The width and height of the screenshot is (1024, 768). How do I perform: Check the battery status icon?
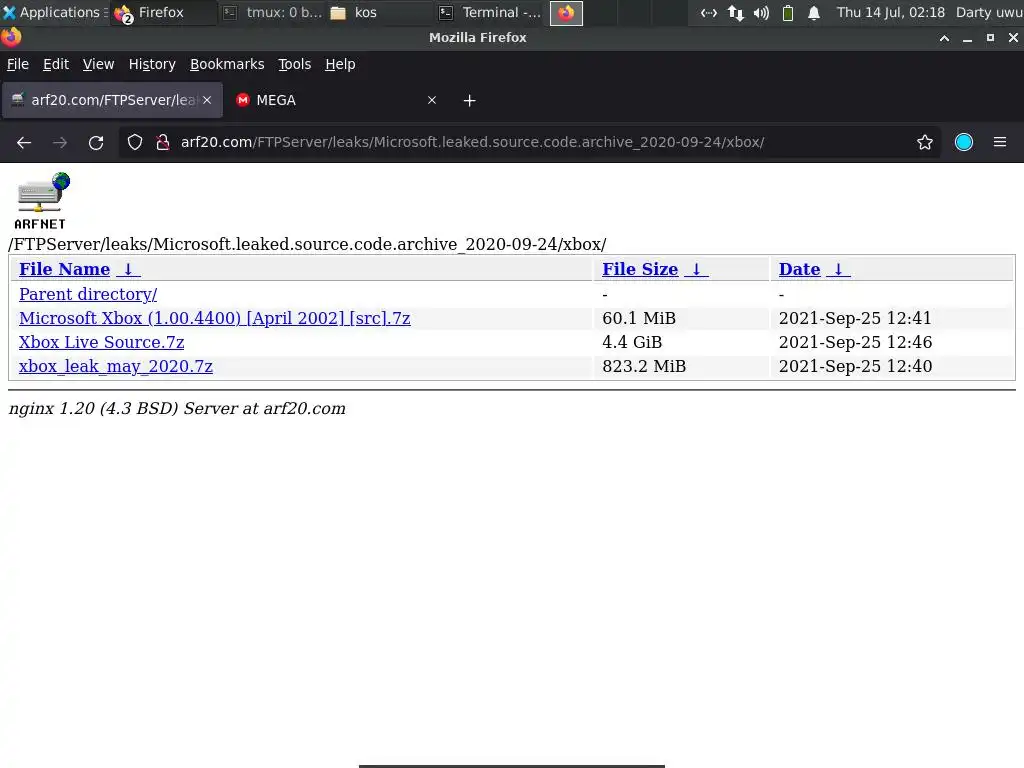[788, 12]
